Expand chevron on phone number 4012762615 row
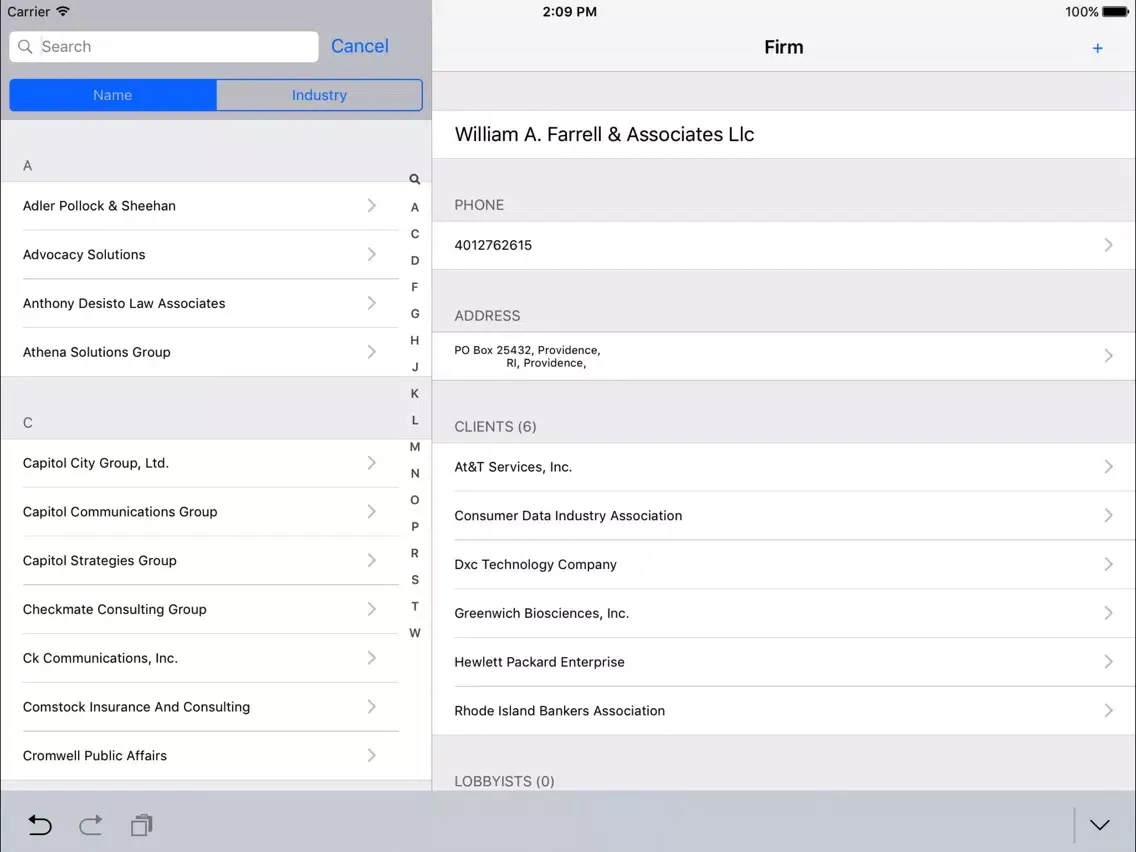Image resolution: width=1136 pixels, height=852 pixels. click(1108, 245)
